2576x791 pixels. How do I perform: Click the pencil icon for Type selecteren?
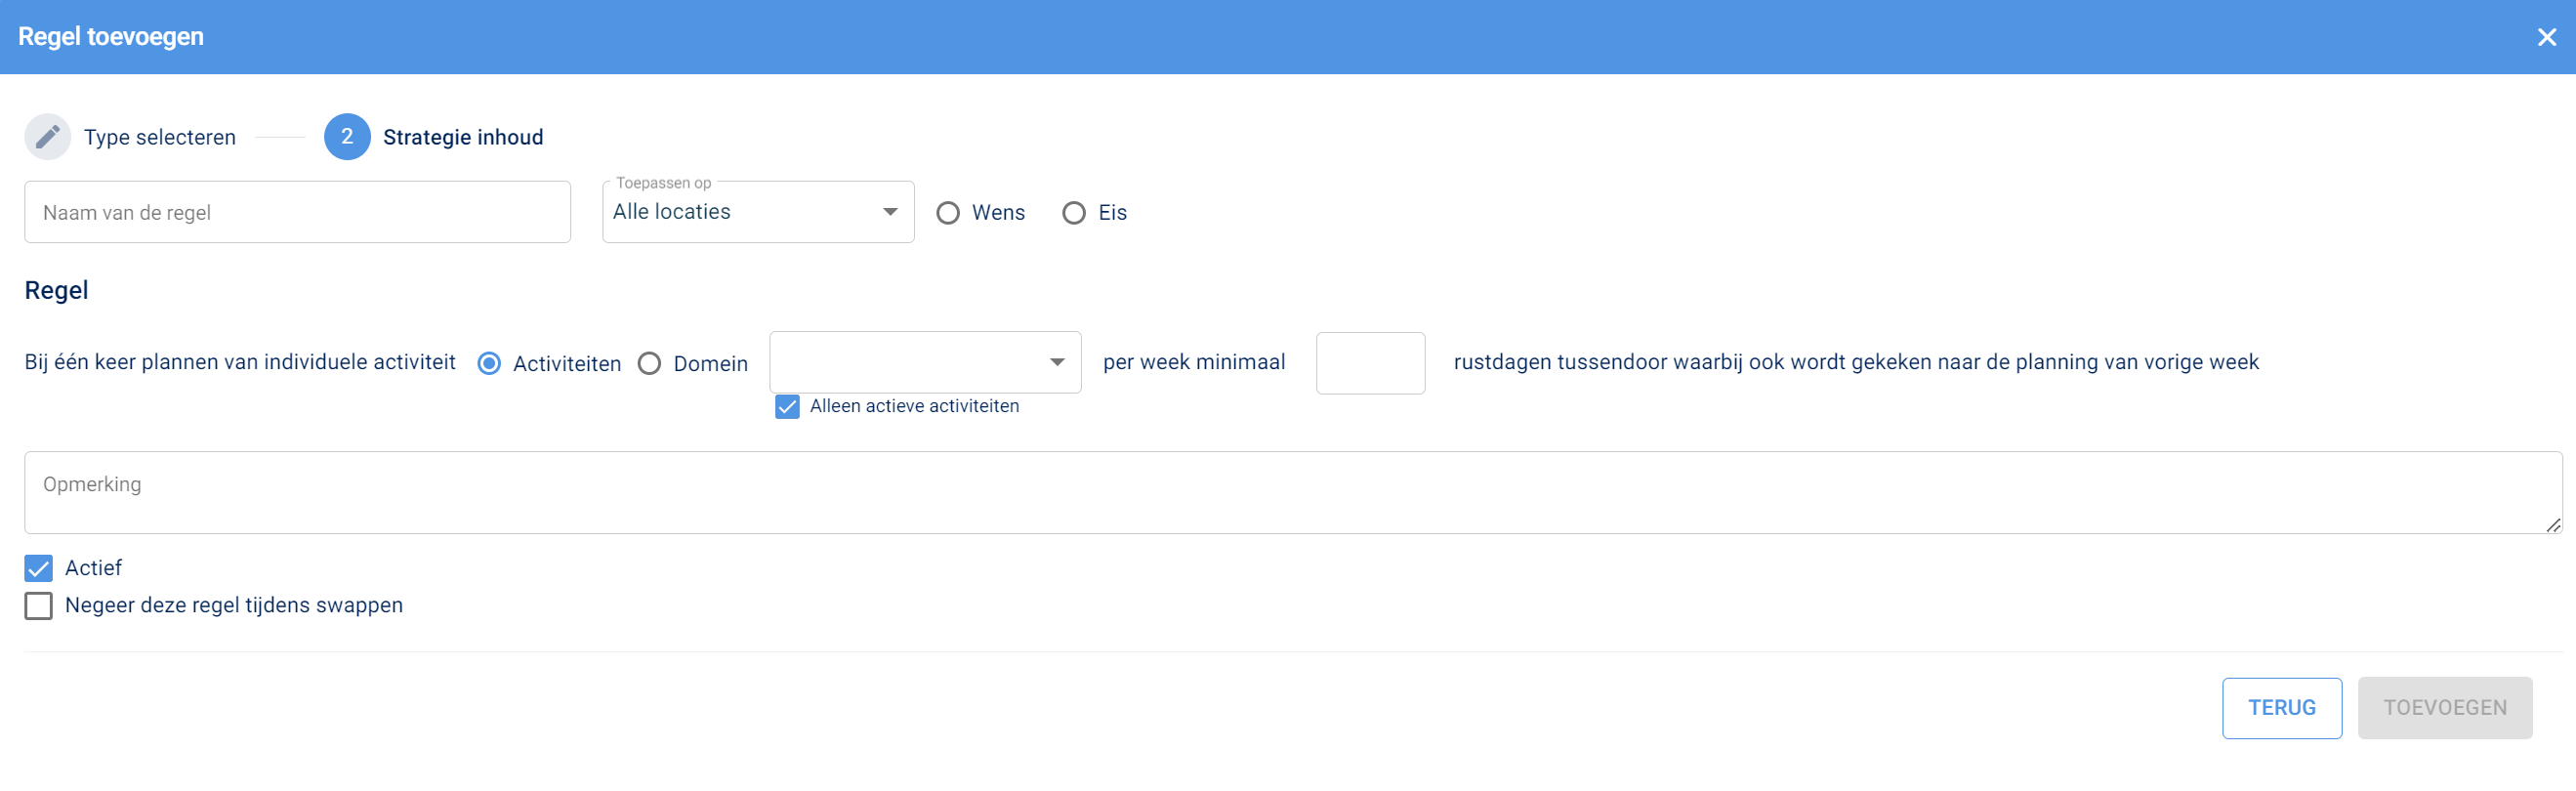[47, 137]
